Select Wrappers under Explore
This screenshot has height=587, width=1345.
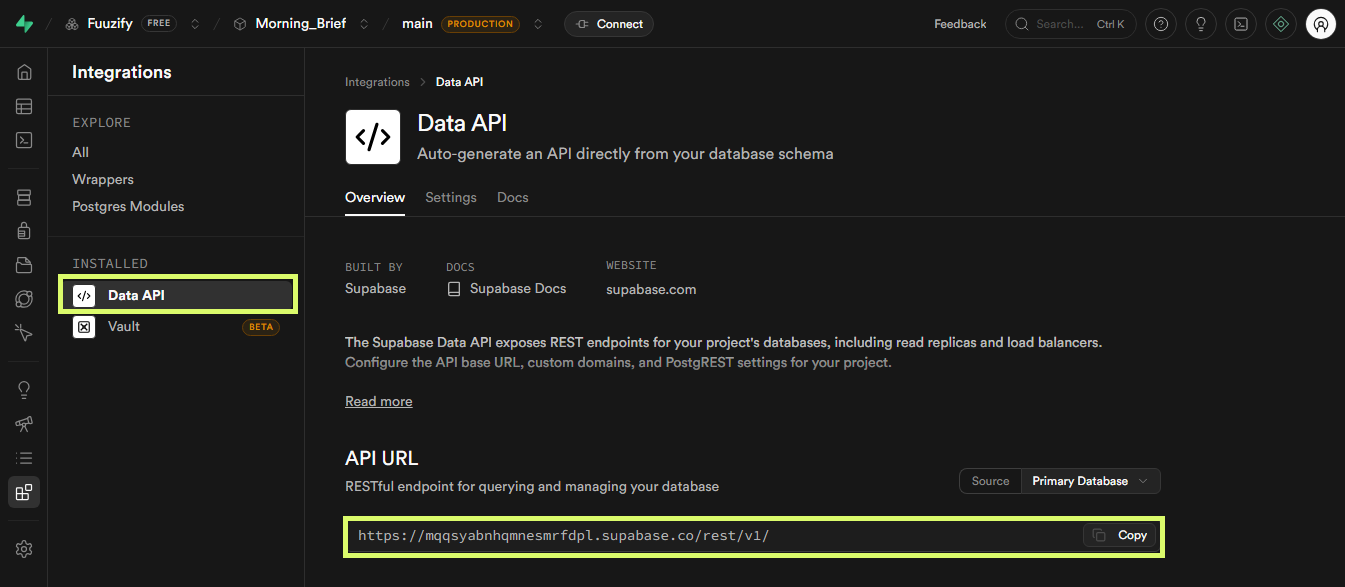tap(103, 179)
